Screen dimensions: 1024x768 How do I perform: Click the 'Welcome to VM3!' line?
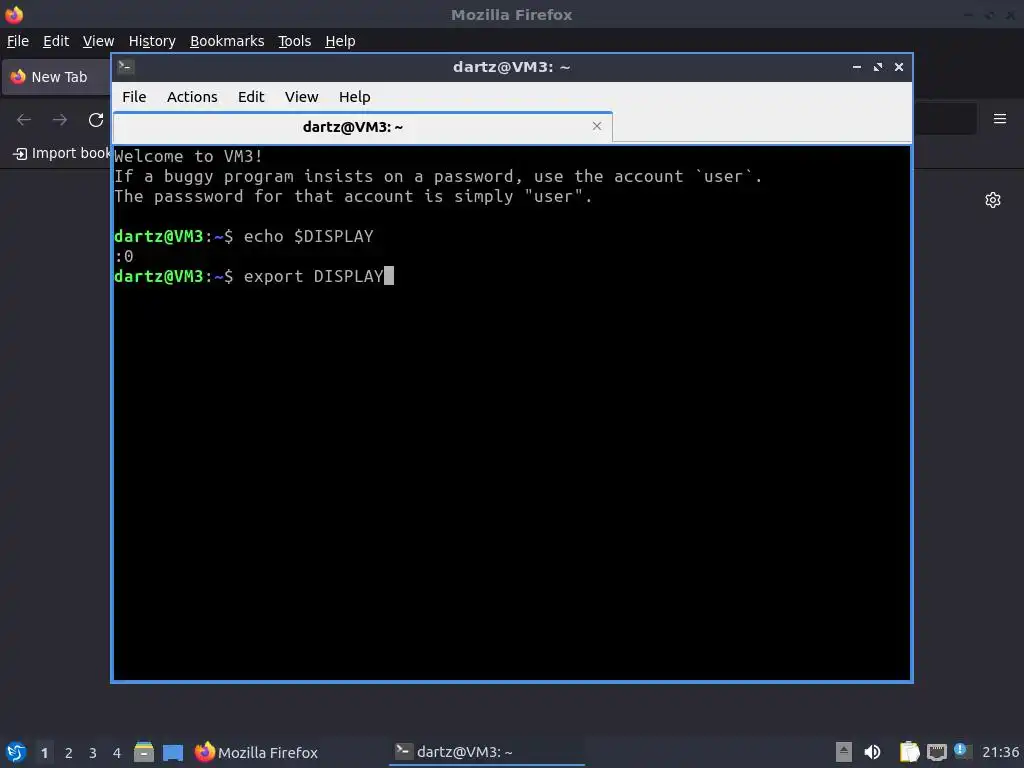point(188,156)
